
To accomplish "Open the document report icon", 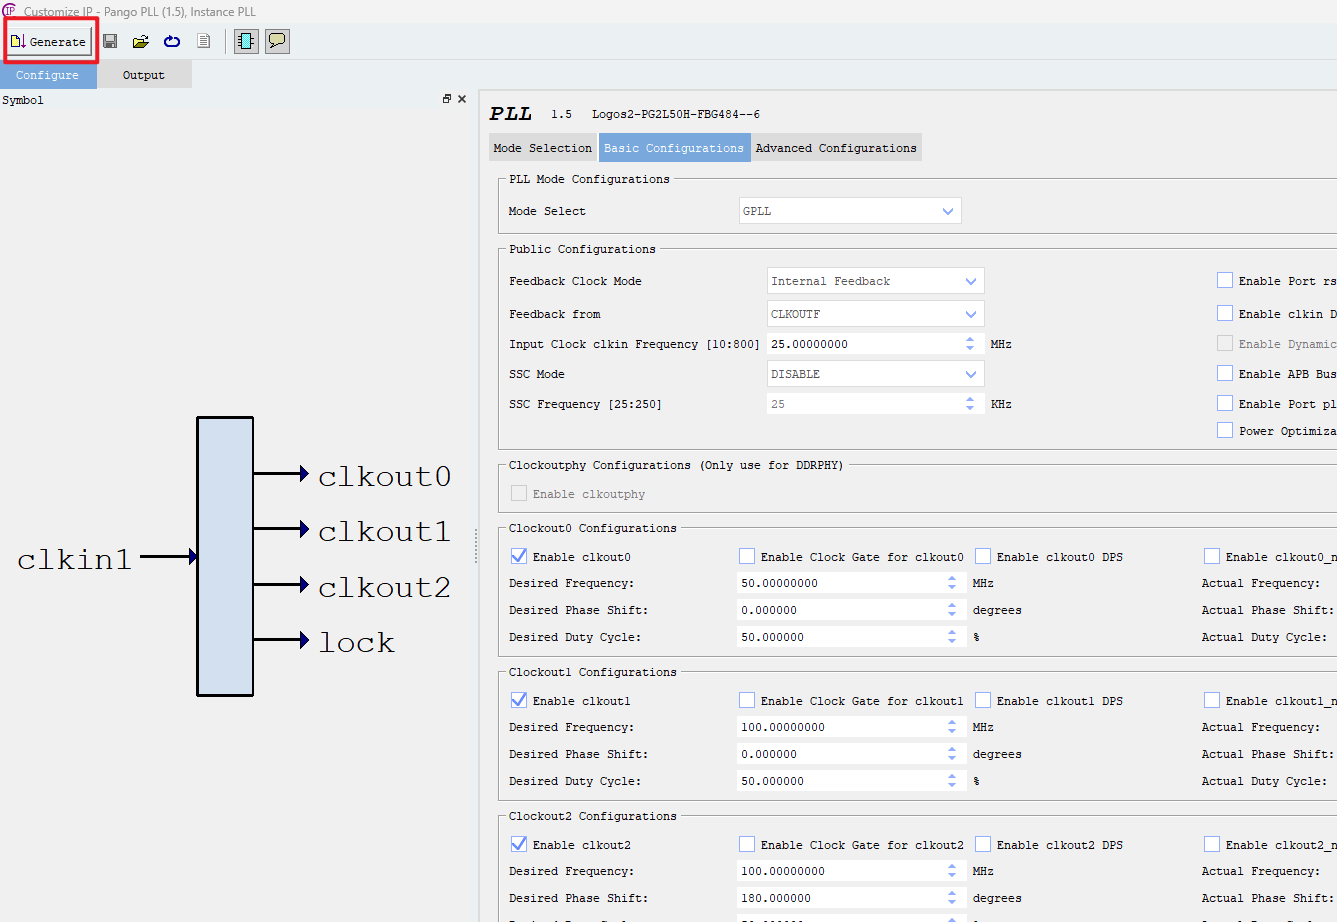I will pos(203,41).
